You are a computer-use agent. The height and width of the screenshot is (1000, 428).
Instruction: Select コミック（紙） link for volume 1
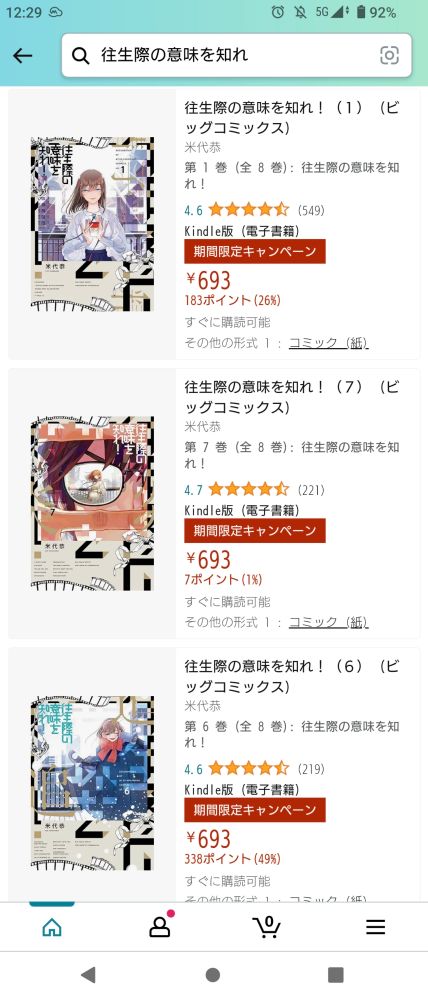click(328, 343)
